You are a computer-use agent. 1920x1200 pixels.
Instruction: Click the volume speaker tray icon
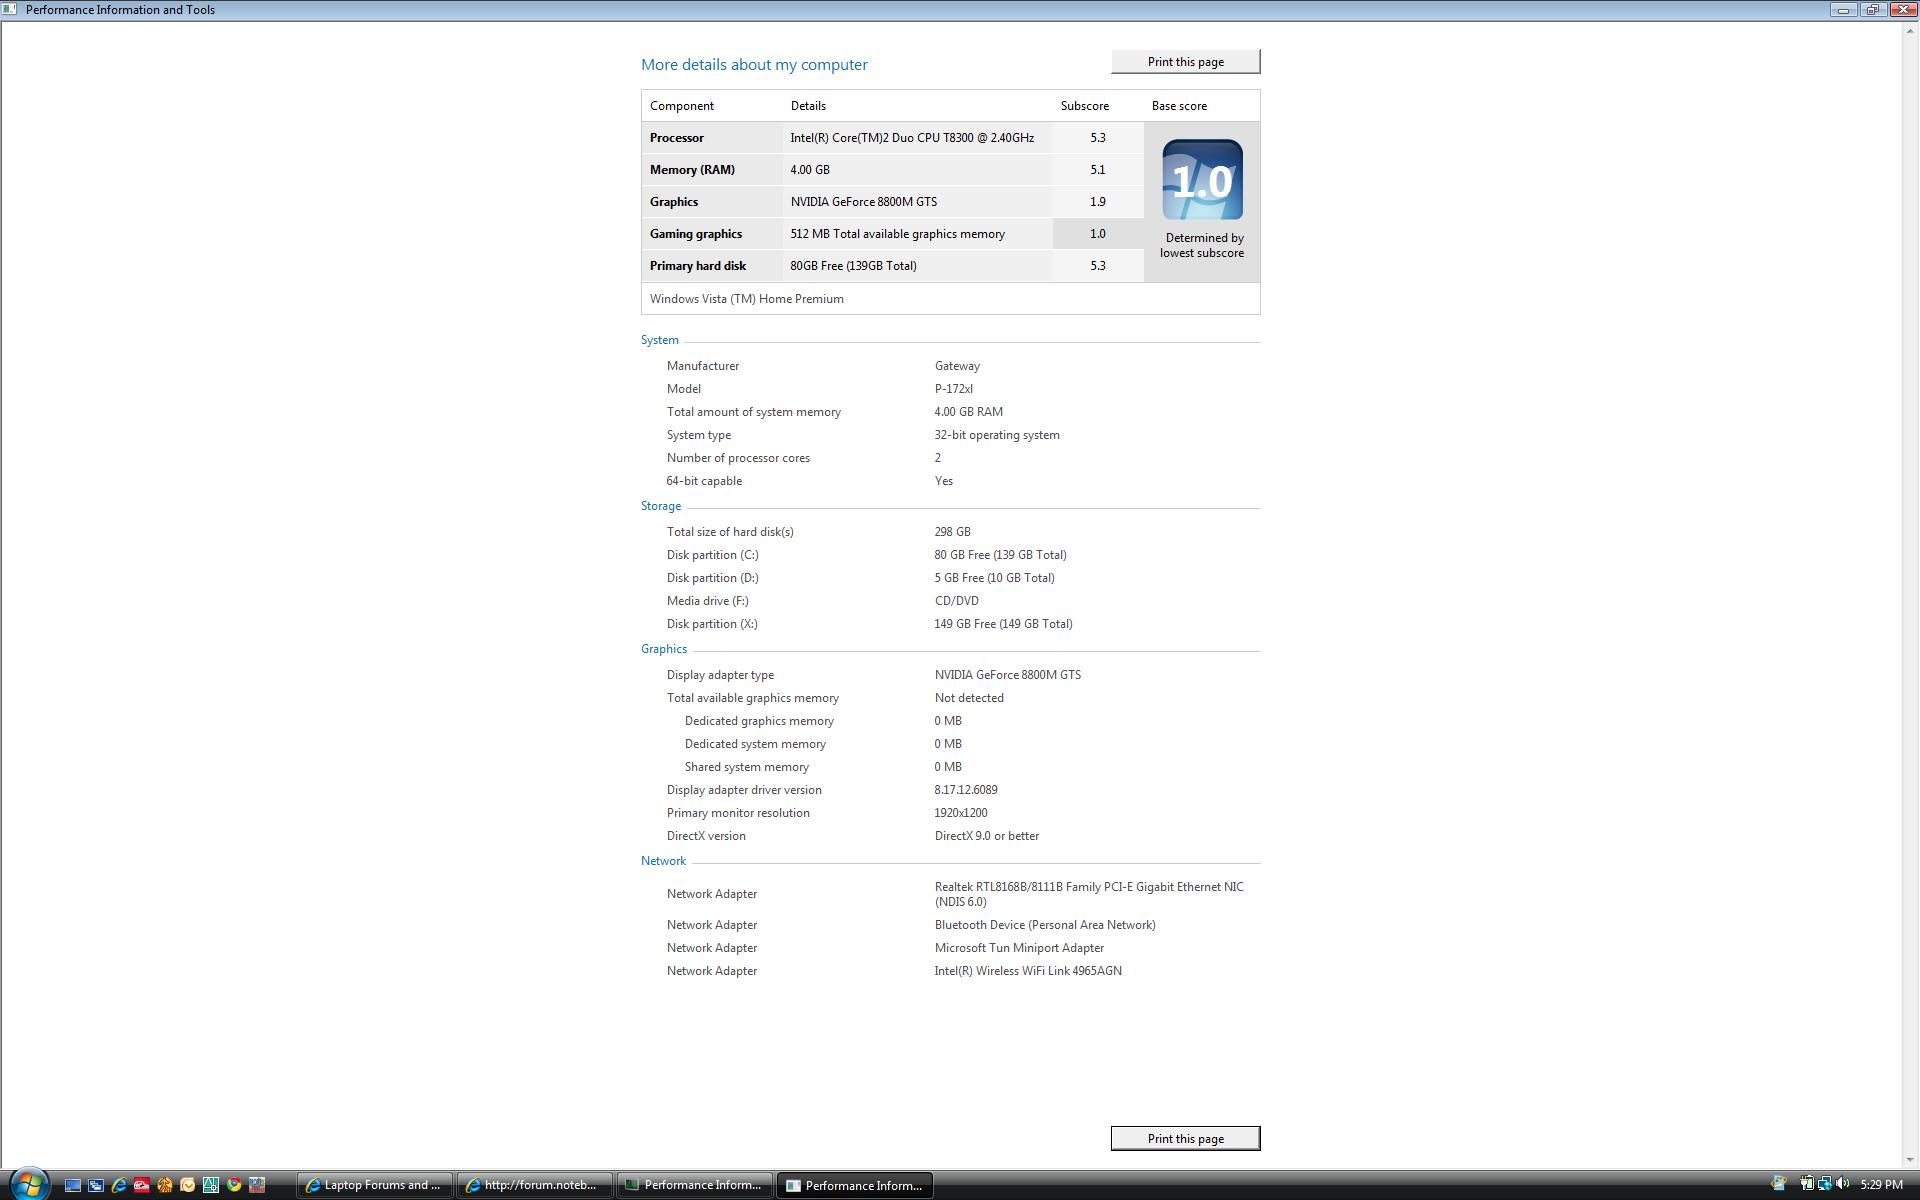pyautogui.click(x=1842, y=1184)
